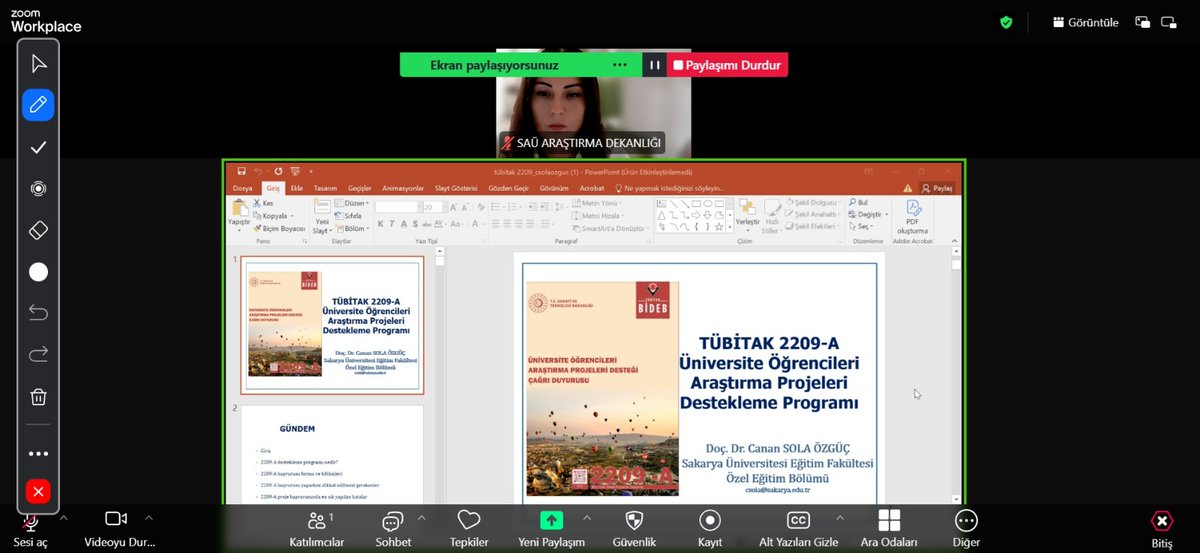Click Kes cut command
1200x553 pixels.
(263, 203)
